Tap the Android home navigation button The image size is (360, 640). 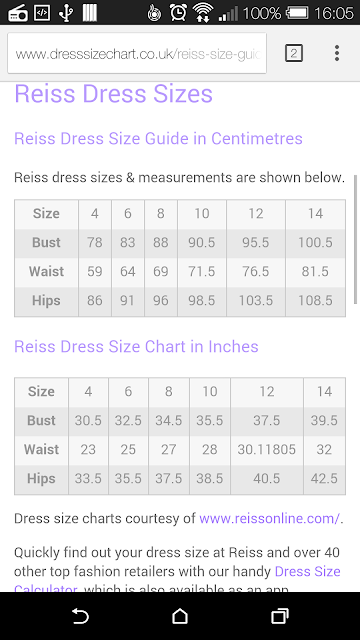click(180, 616)
